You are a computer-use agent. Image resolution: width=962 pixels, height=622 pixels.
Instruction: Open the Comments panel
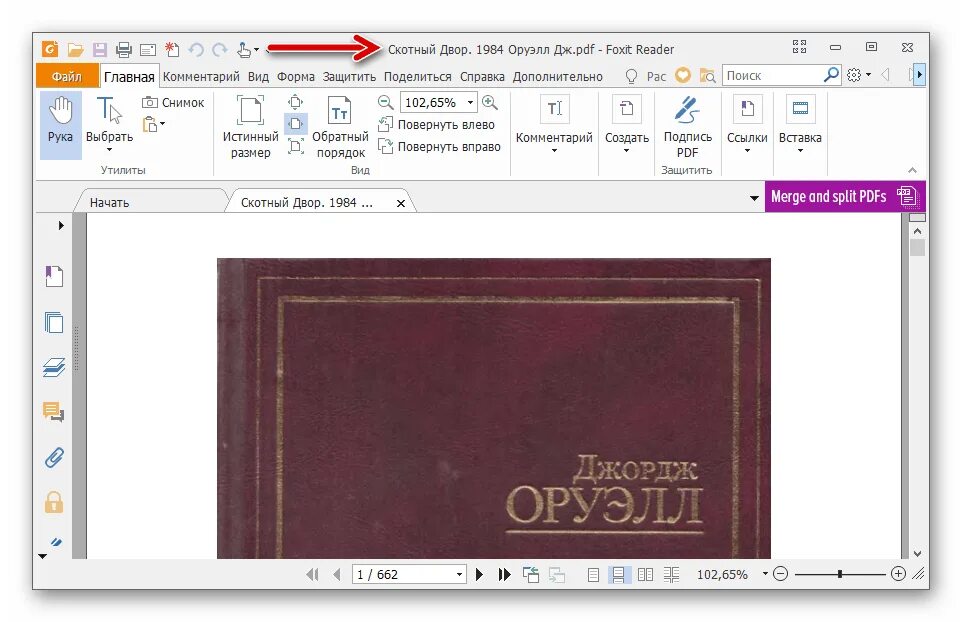click(54, 412)
